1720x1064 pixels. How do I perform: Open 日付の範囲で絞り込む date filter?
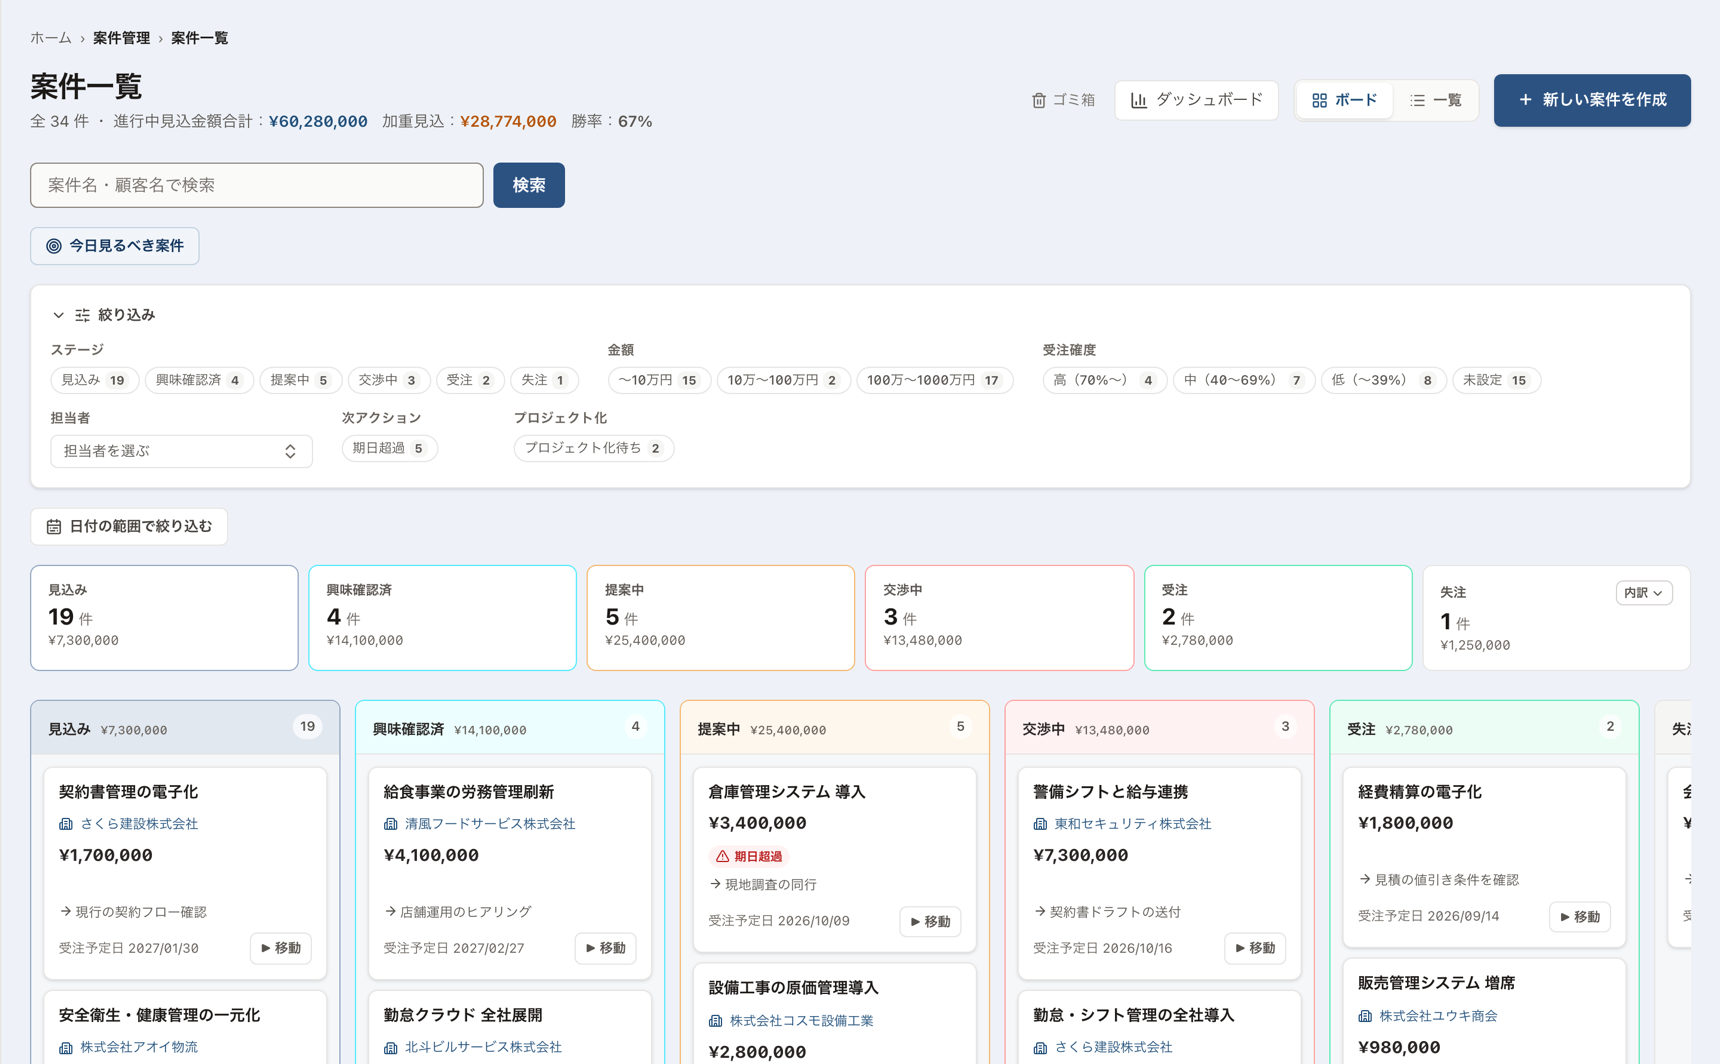129,527
